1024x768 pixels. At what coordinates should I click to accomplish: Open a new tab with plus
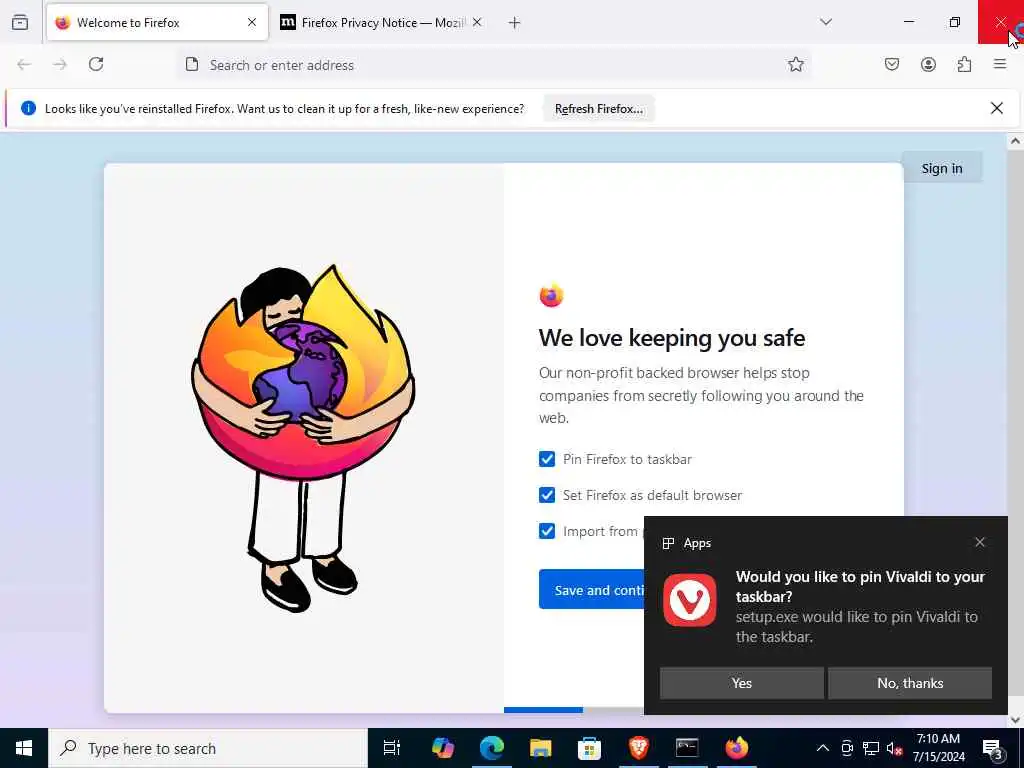tap(515, 23)
